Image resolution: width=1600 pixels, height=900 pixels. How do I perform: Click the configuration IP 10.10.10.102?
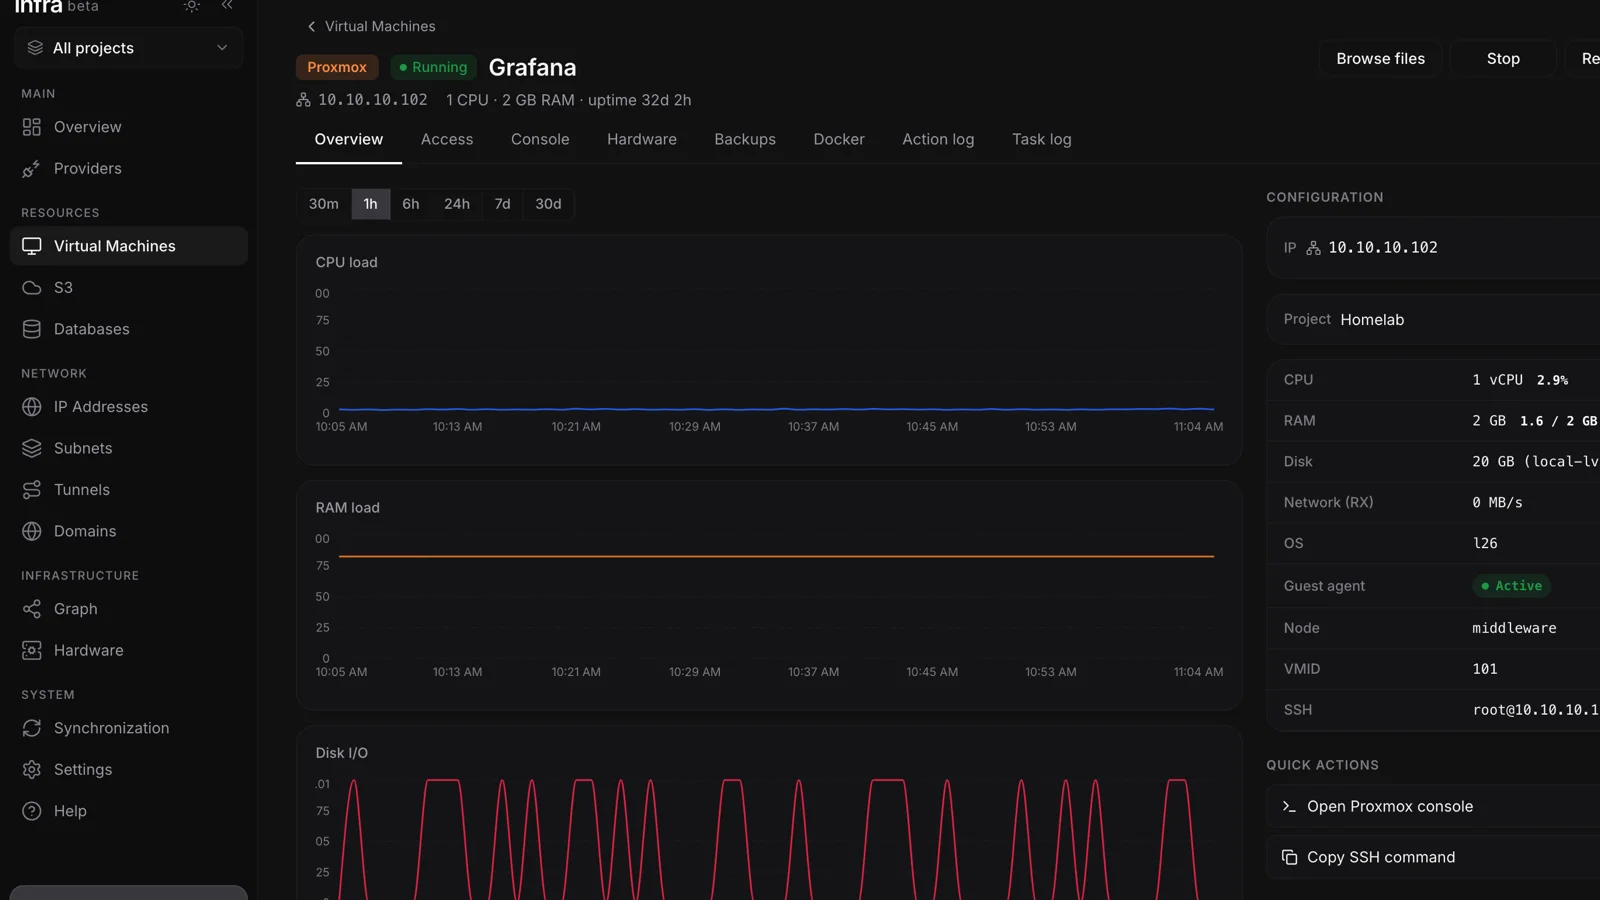(1382, 248)
